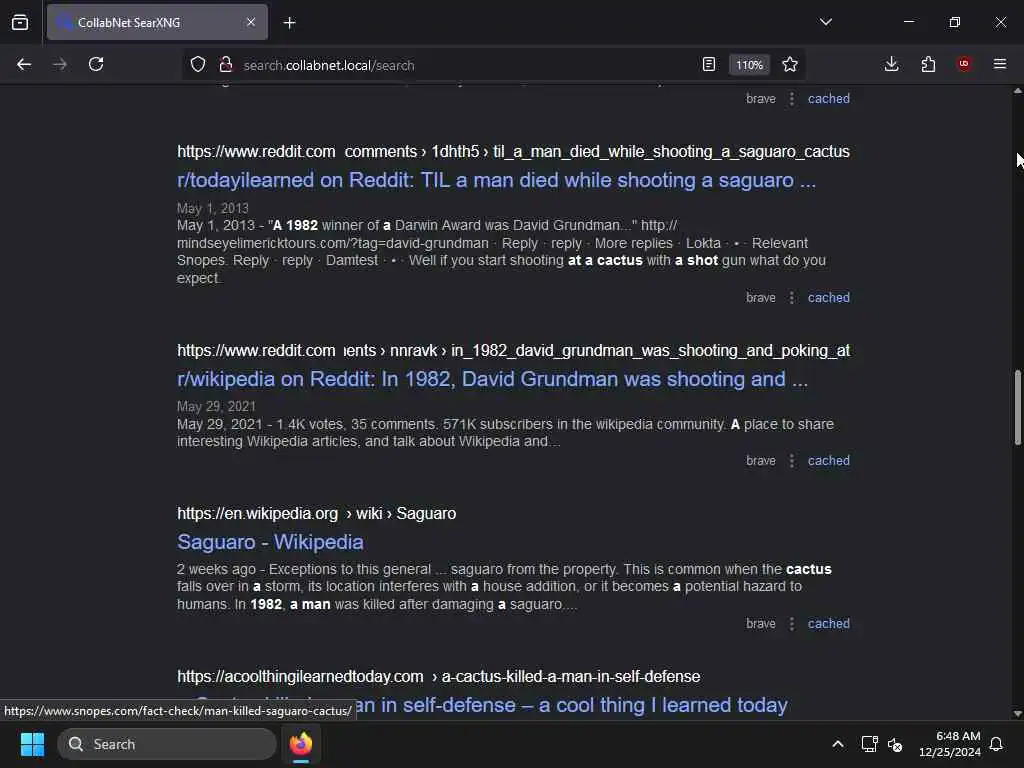Click the page's vertical scrollbar thumb

tap(1017, 408)
